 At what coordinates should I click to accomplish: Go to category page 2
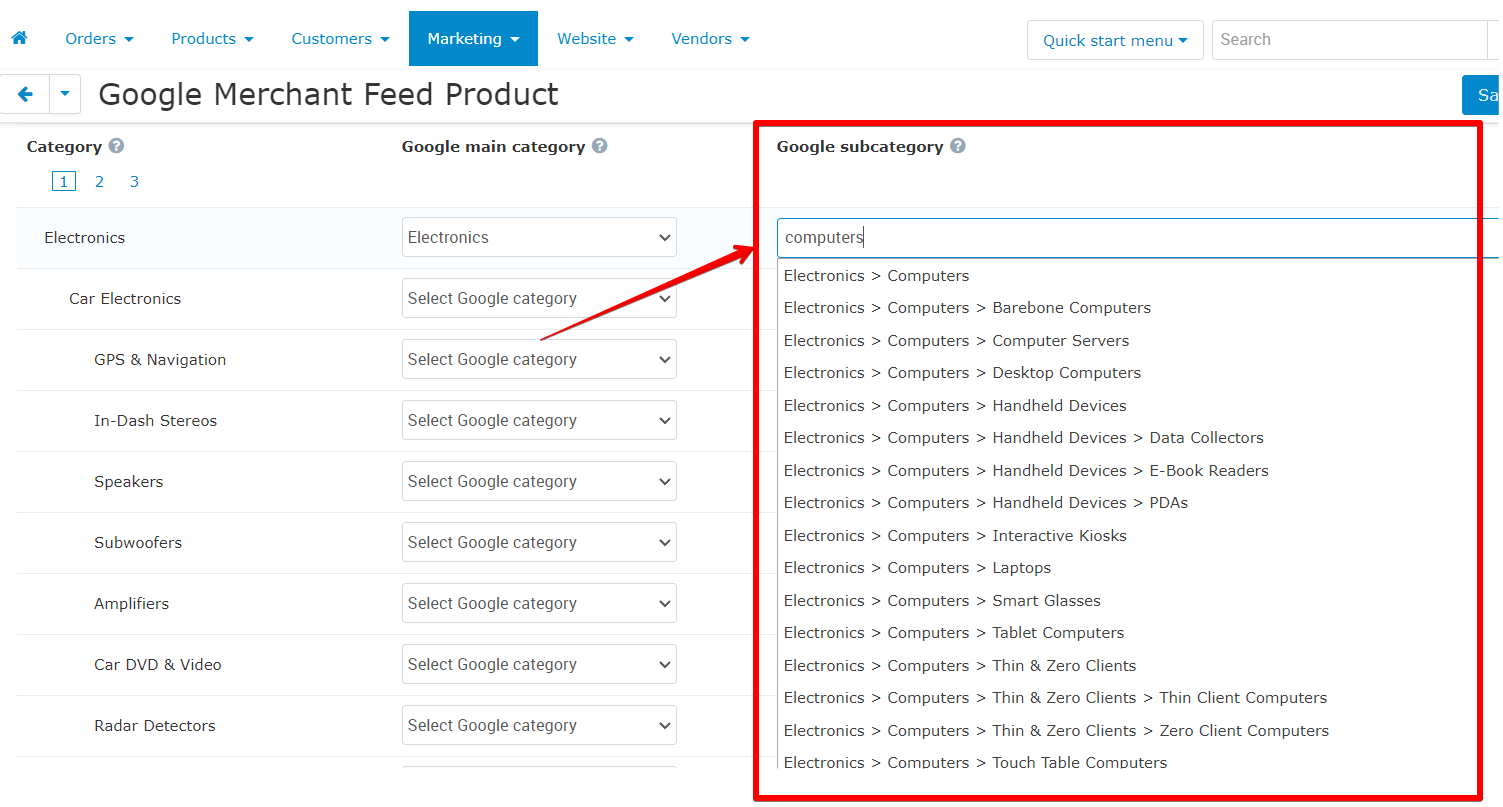(99, 182)
